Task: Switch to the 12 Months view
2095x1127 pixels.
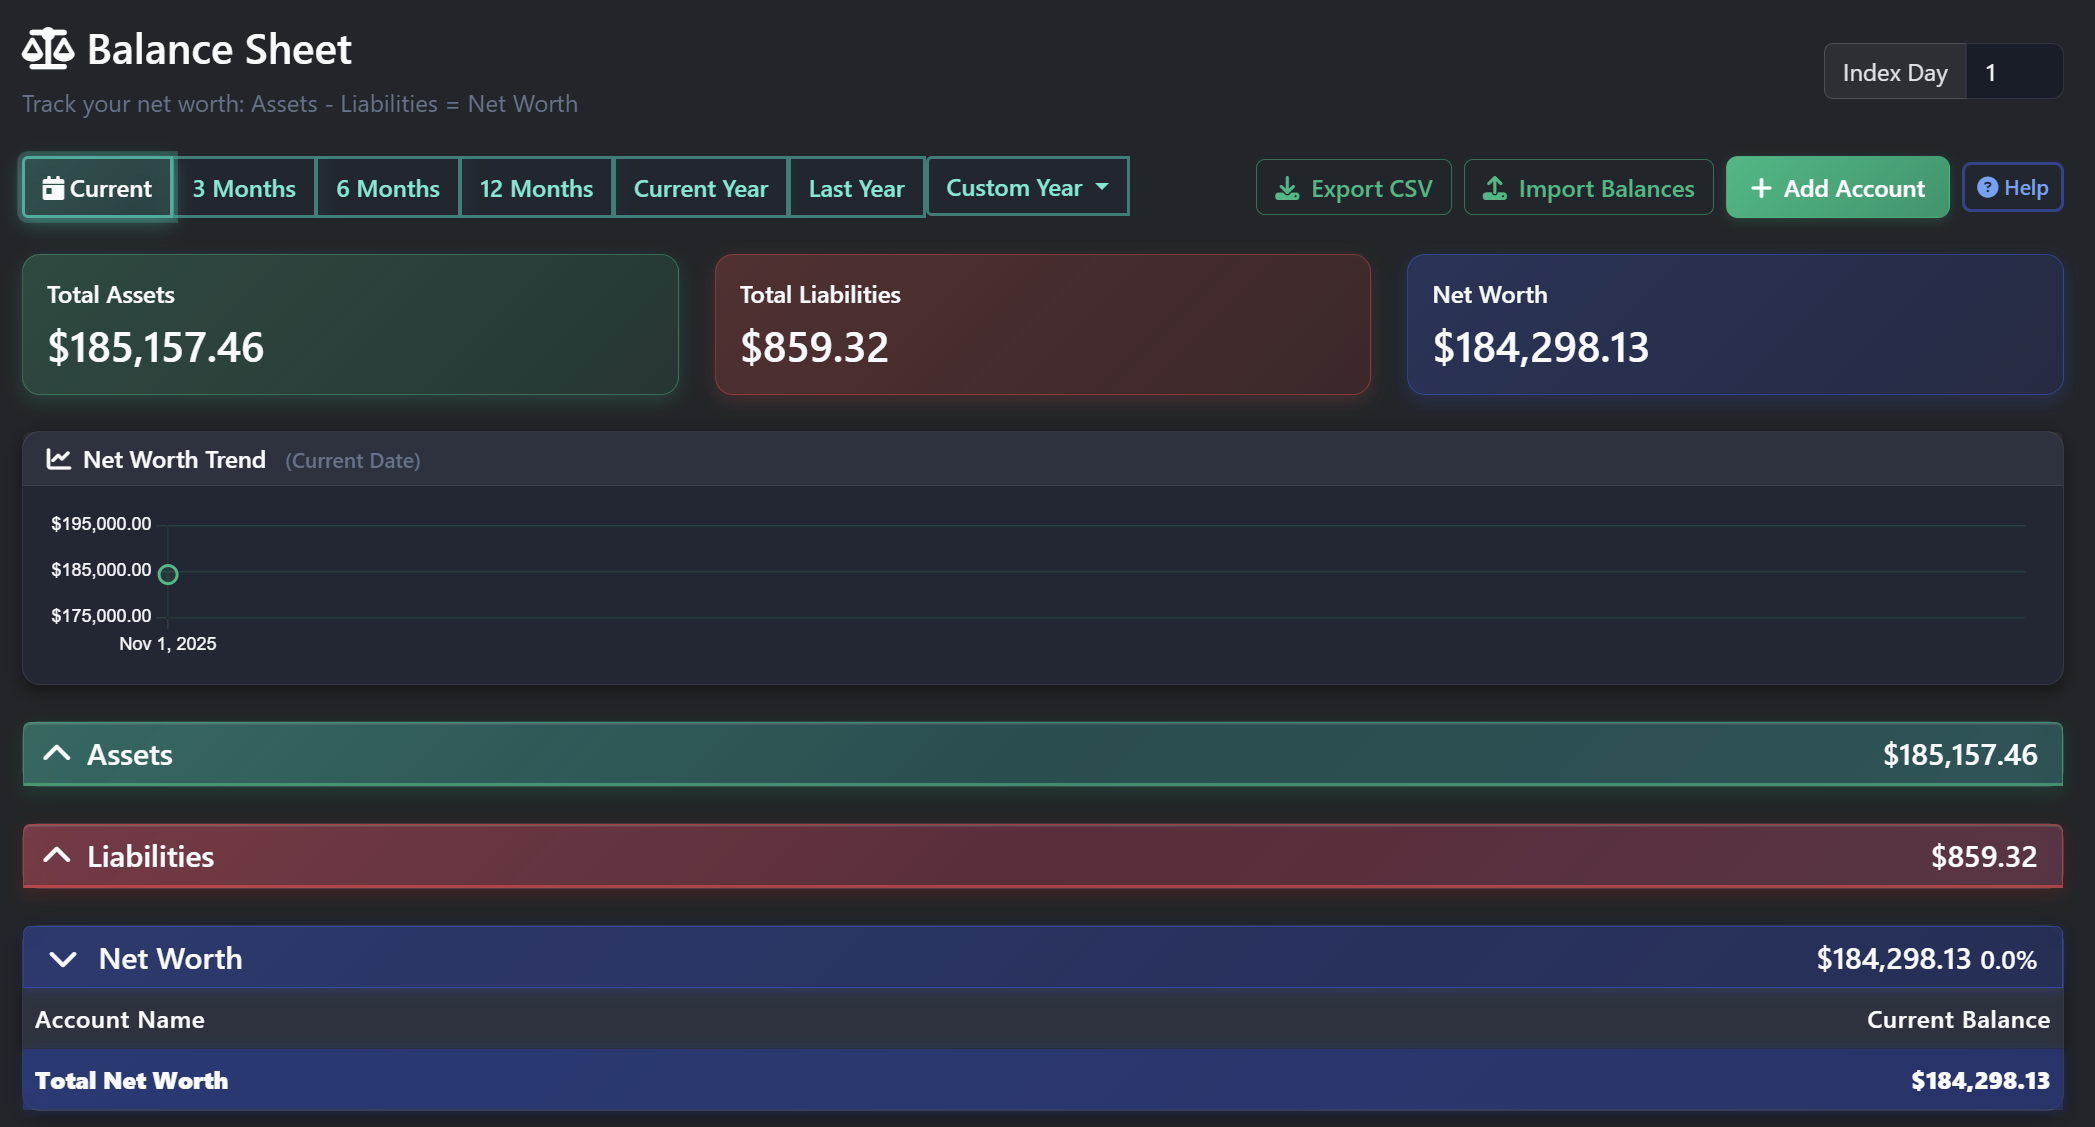Action: pos(536,187)
